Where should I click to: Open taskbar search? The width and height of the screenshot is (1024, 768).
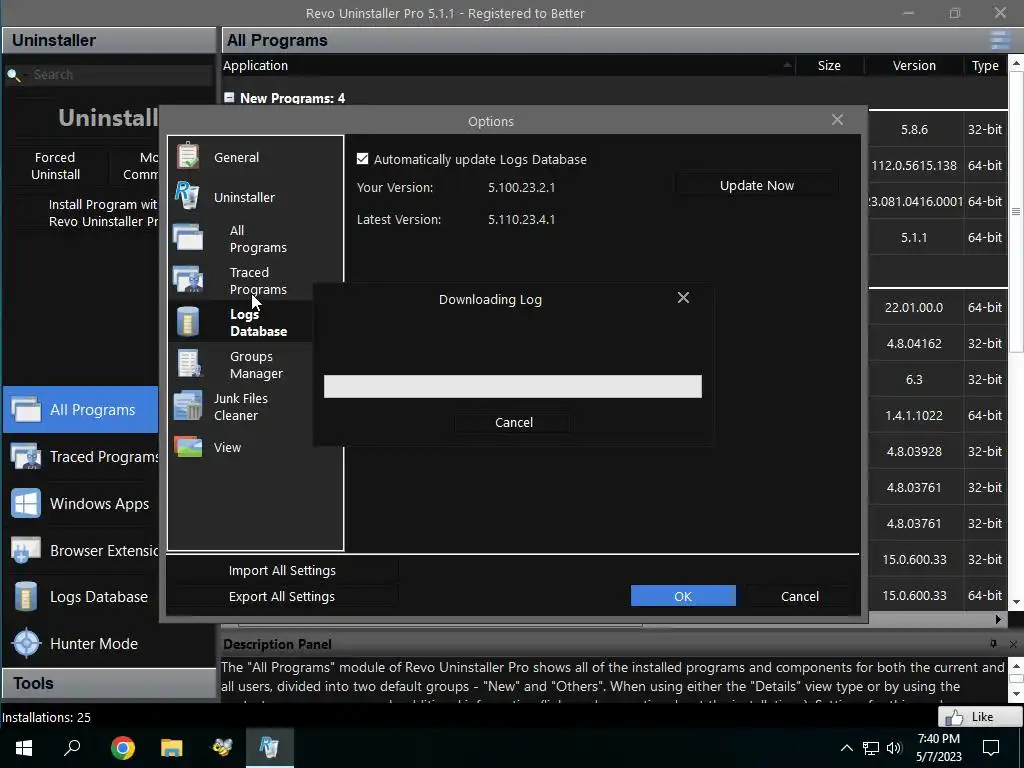pyautogui.click(x=72, y=747)
